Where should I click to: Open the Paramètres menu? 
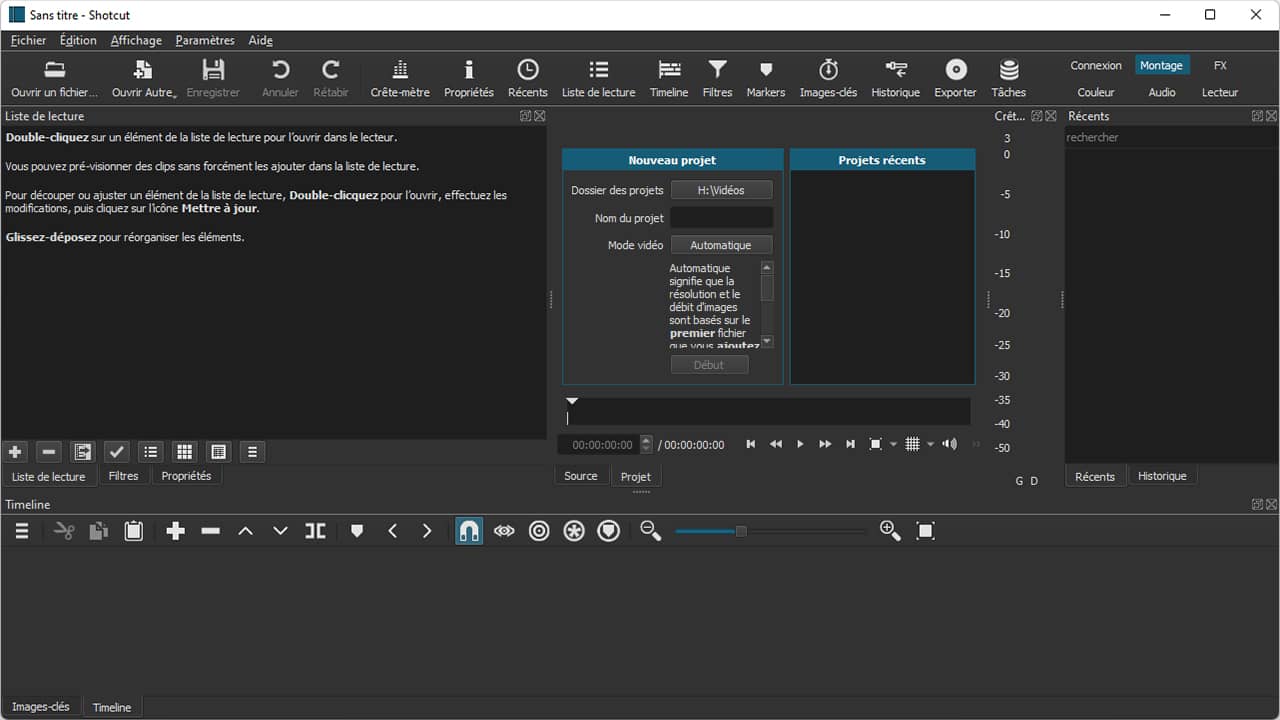pos(205,40)
